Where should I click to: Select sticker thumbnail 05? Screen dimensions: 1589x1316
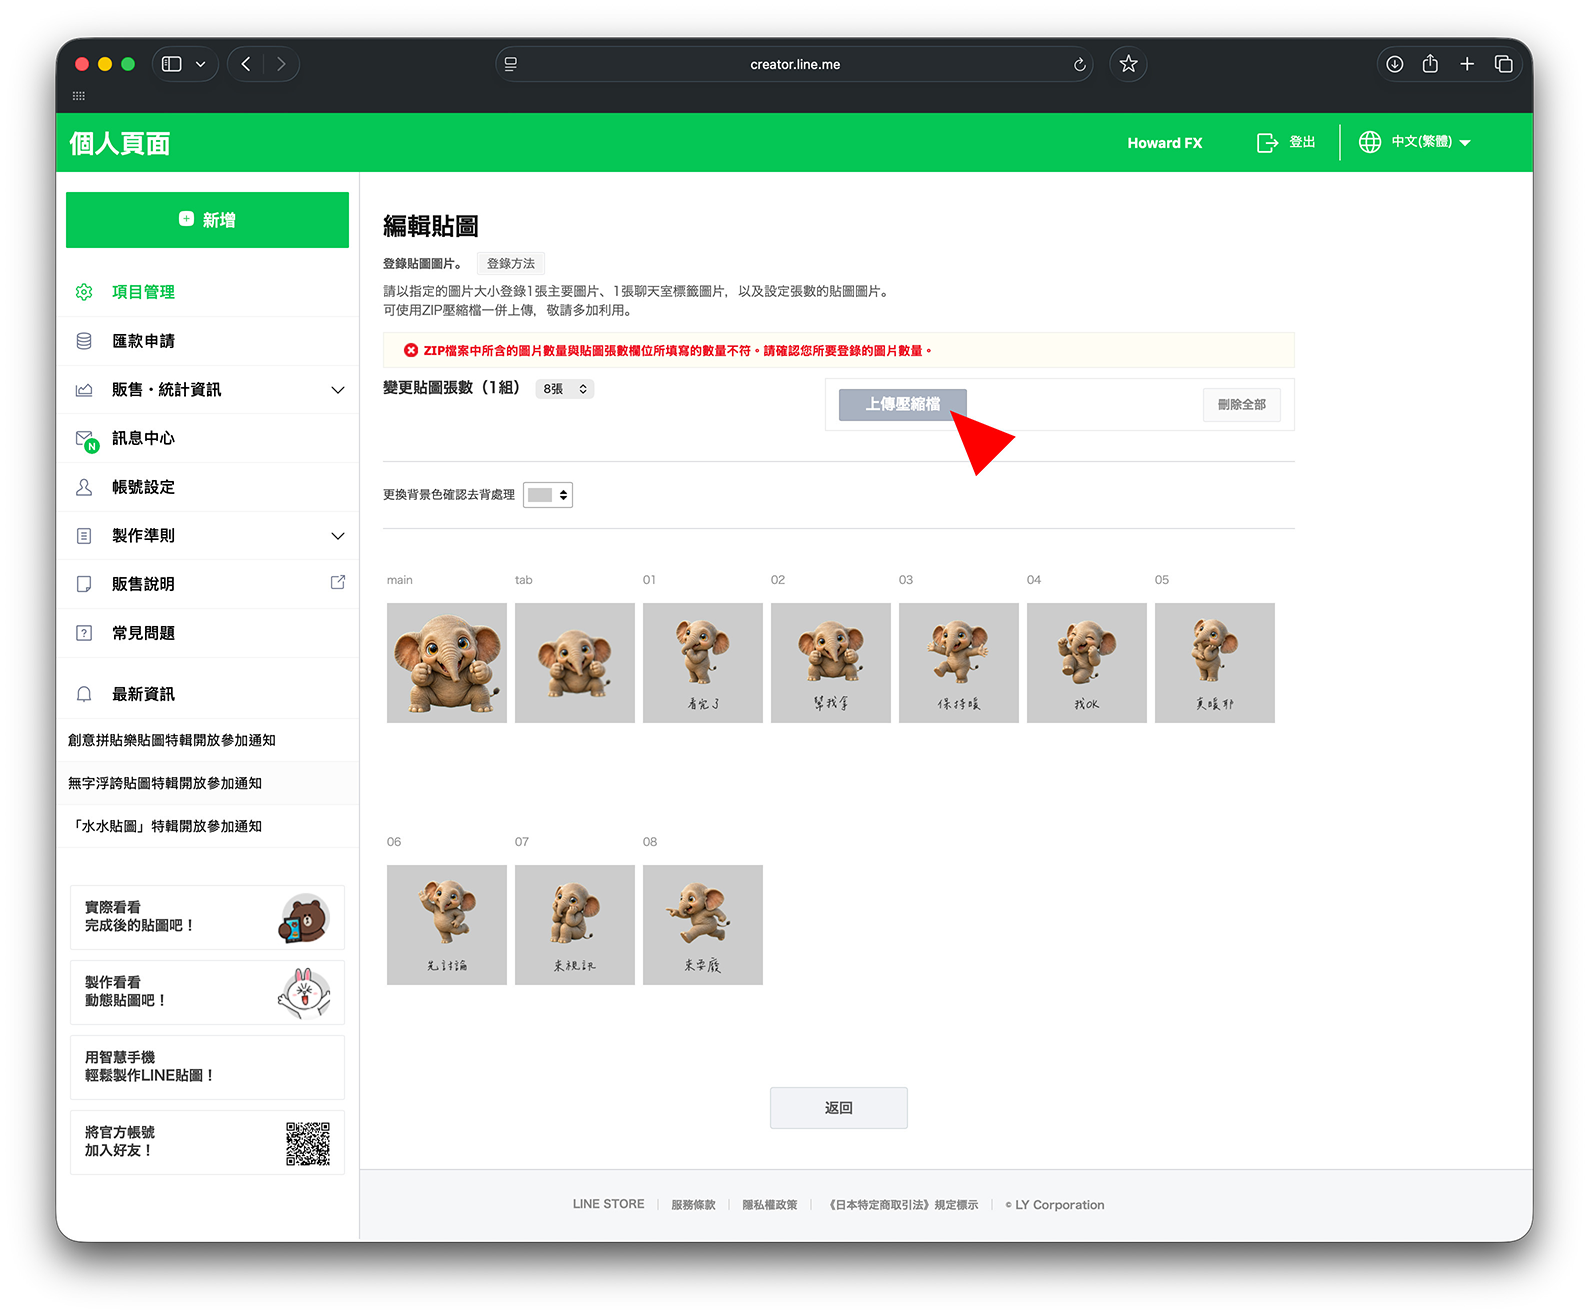tap(1215, 663)
